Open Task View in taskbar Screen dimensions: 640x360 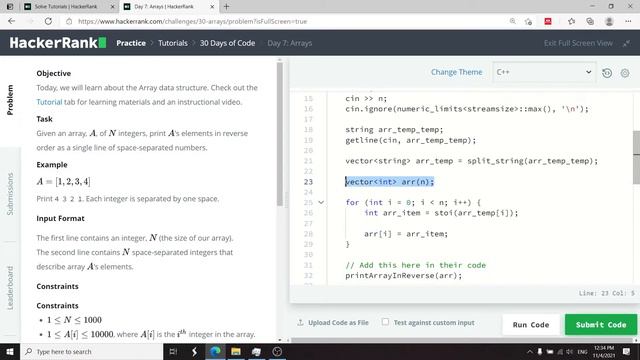click(173, 351)
